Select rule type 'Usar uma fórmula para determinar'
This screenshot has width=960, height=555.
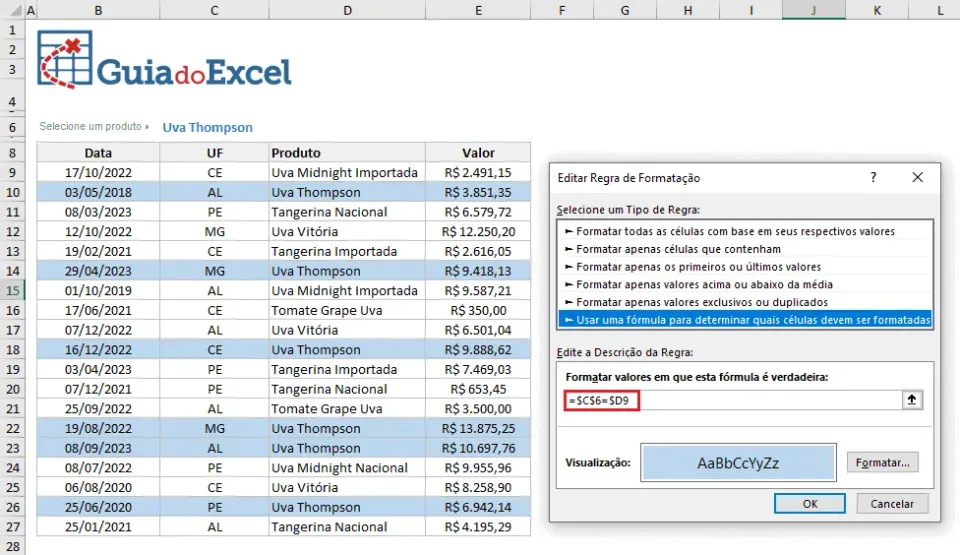tap(745, 320)
